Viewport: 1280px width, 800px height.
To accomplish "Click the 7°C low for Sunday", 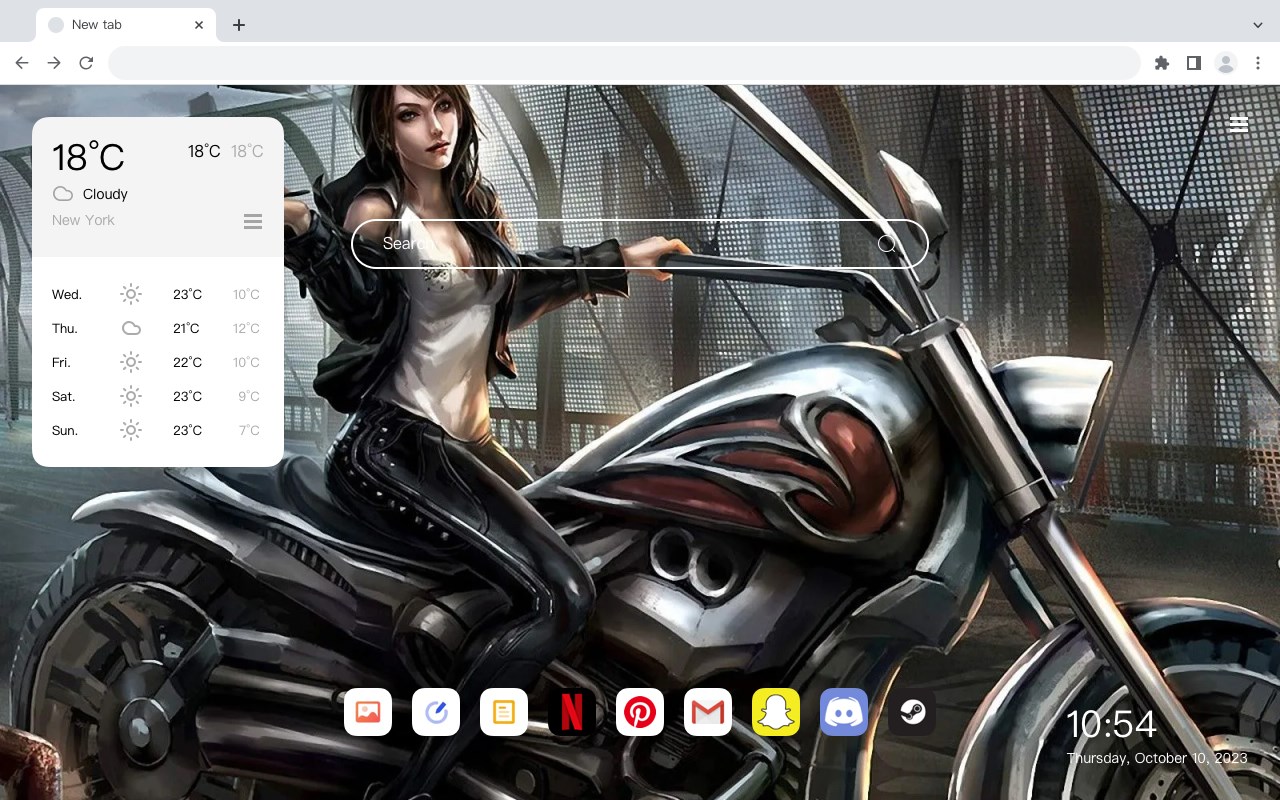I will [249, 430].
